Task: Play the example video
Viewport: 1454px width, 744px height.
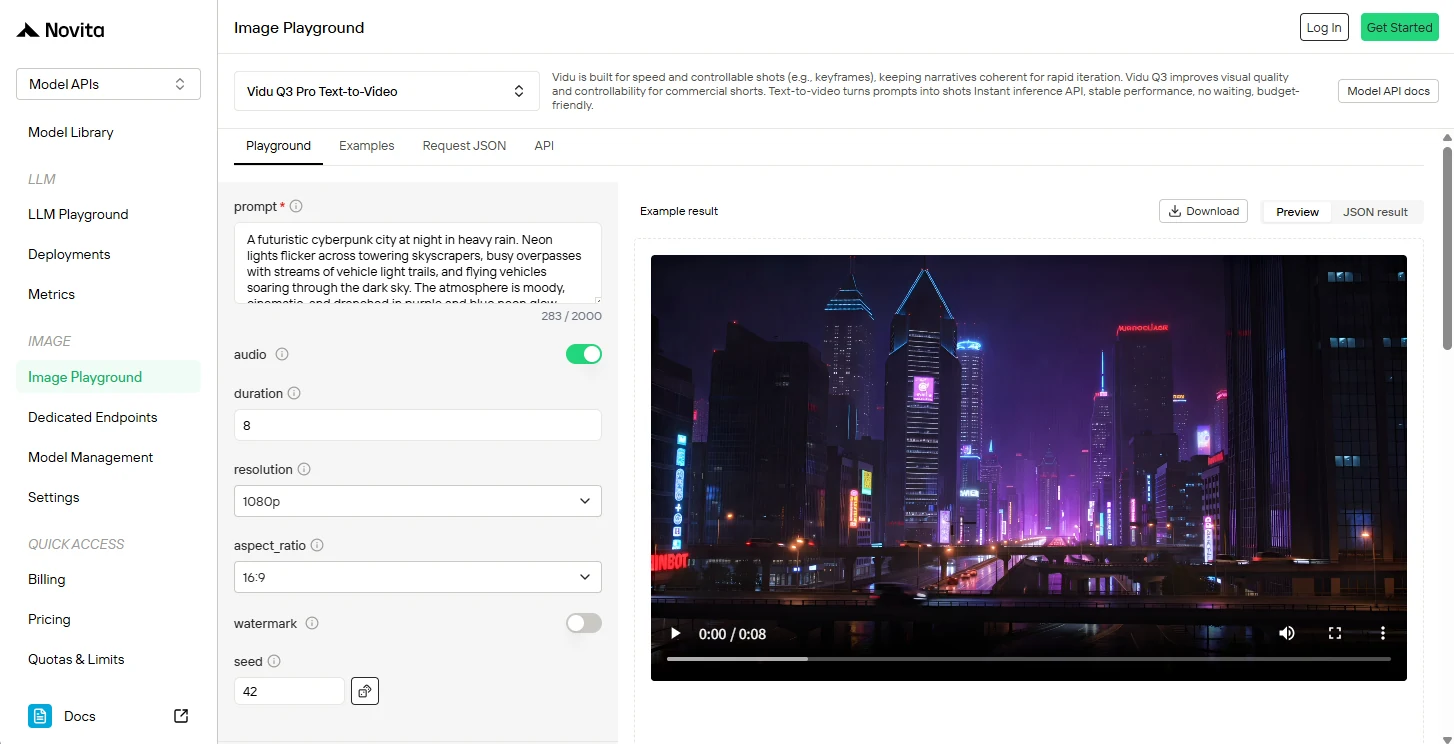Action: [x=676, y=634]
